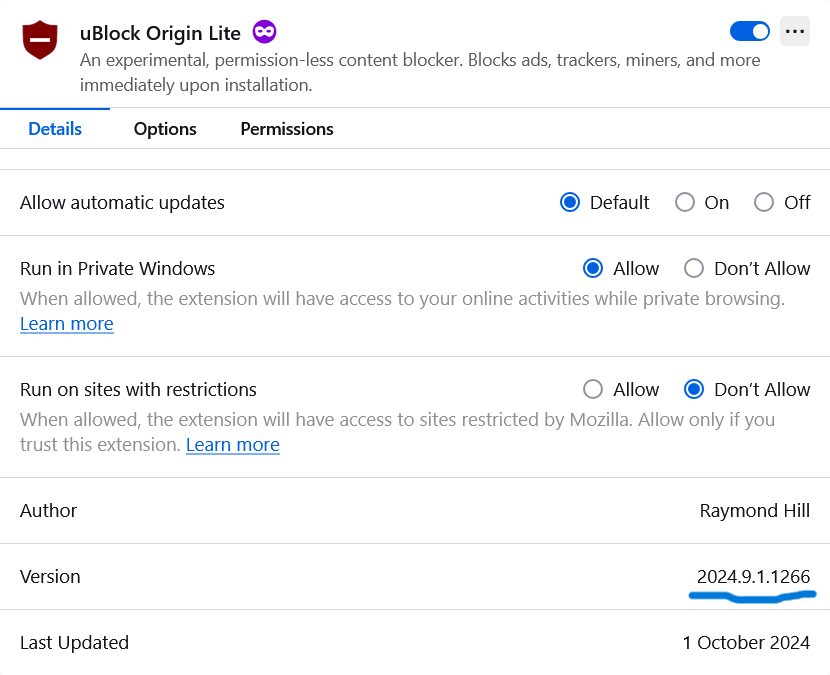The width and height of the screenshot is (830, 675).
Task: Disable the uBlock Origin Lite extension toggle
Action: (750, 31)
